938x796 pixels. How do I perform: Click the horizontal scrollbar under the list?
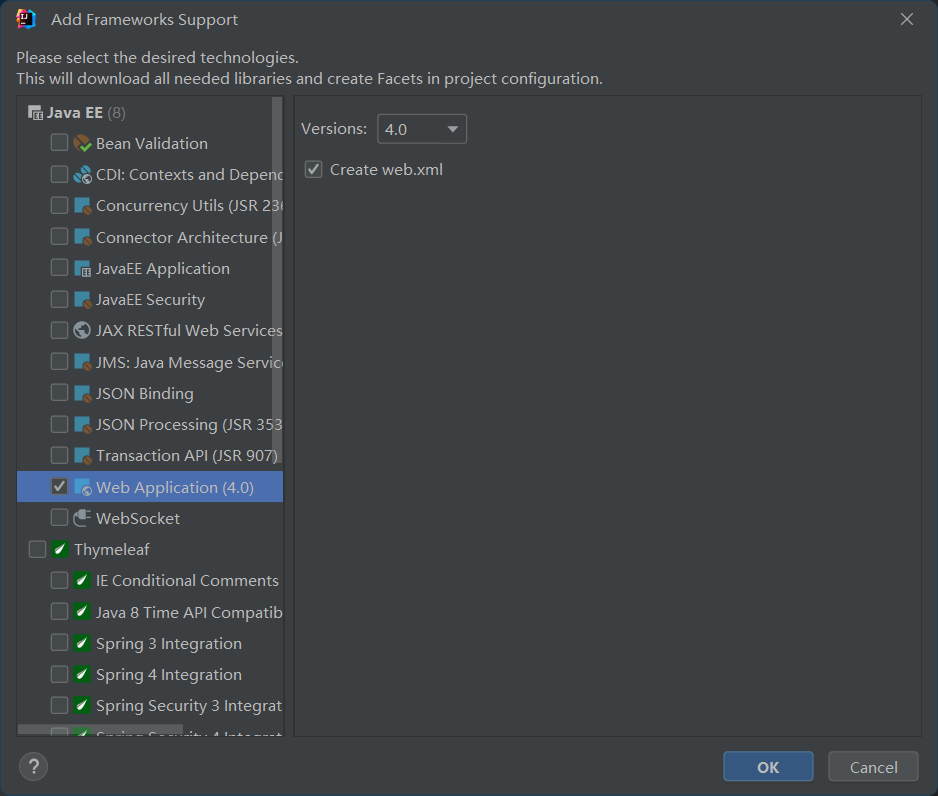click(x=100, y=731)
